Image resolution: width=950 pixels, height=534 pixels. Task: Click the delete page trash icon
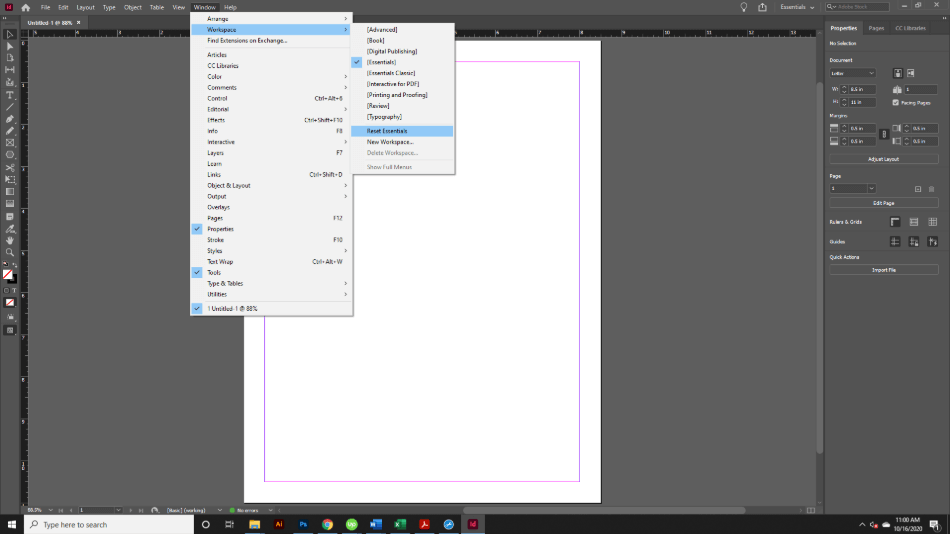pyautogui.click(x=932, y=189)
